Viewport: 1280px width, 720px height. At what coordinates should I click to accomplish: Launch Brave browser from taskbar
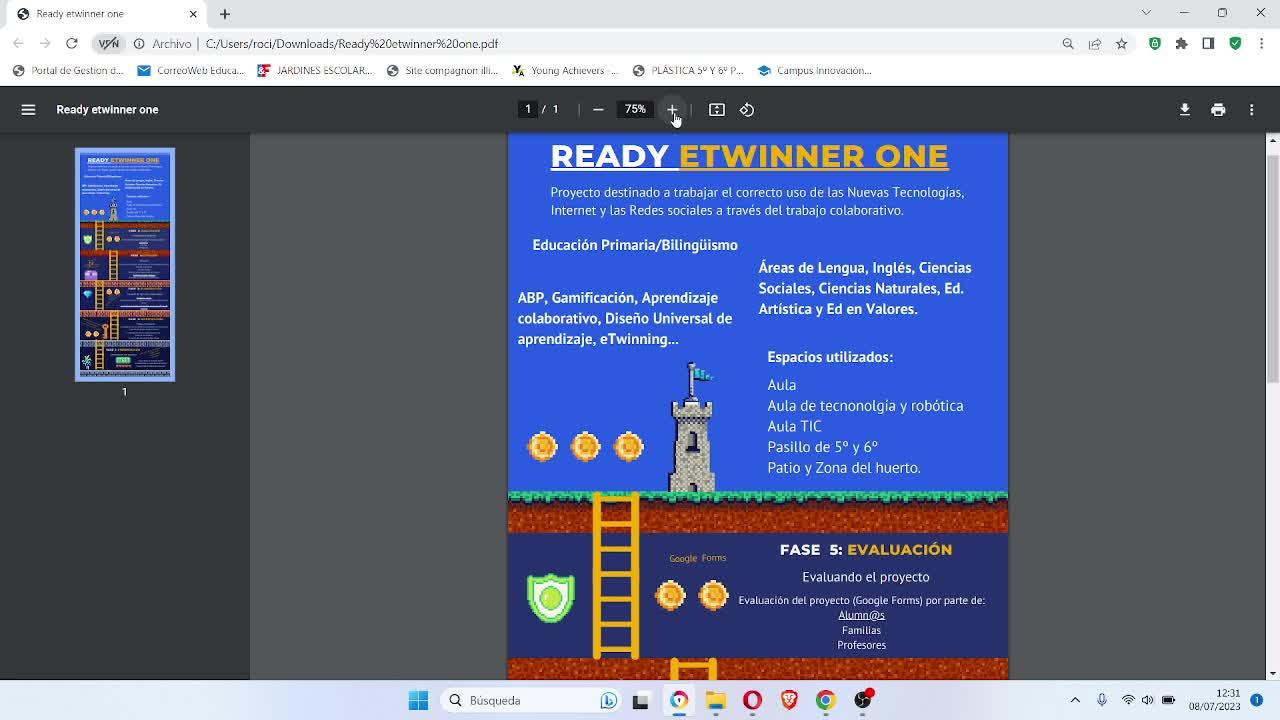[x=789, y=700]
